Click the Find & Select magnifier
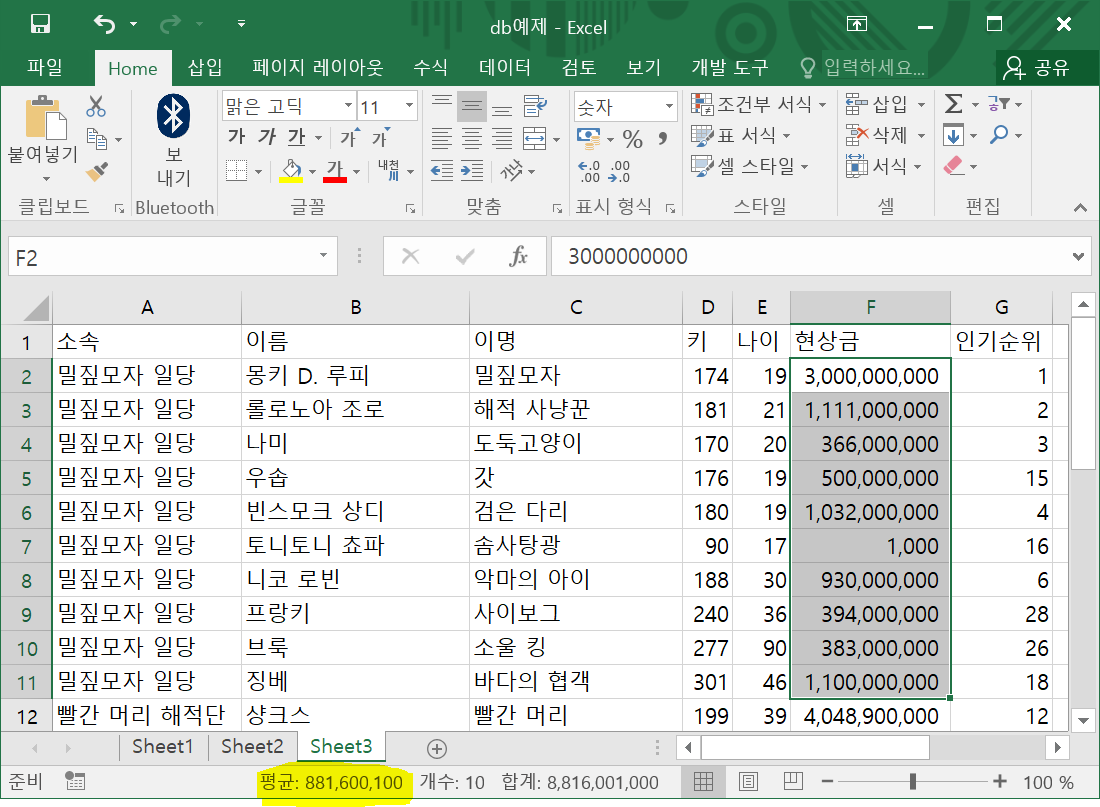 click(x=998, y=135)
